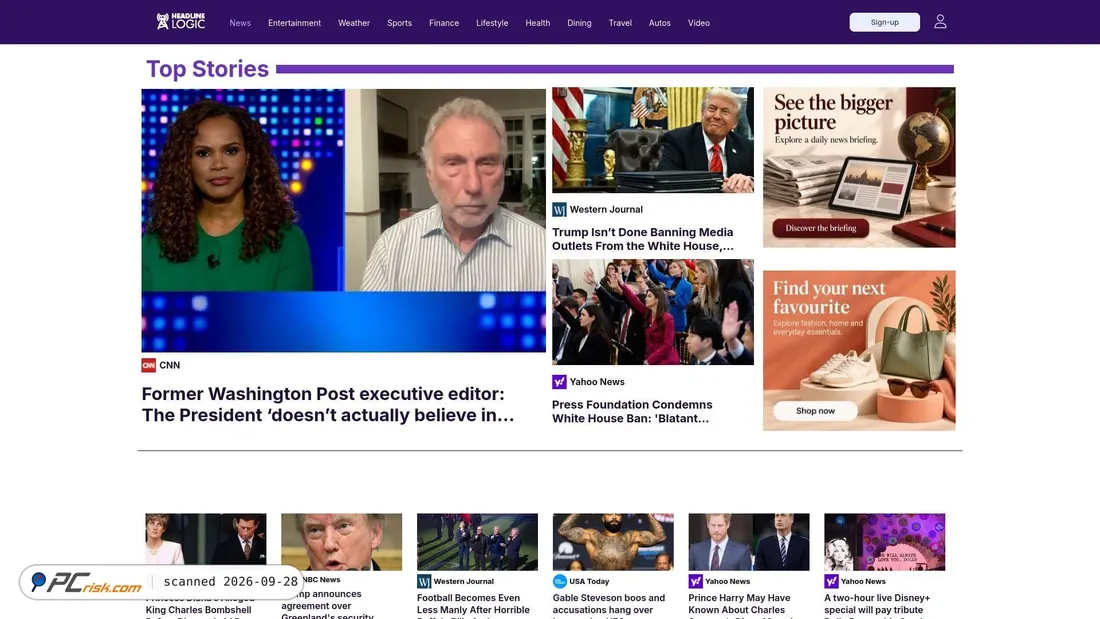Screen dimensions: 1100x619
Task: Click the Dolly Parton Disney+ thumbnail
Action: tap(885, 542)
